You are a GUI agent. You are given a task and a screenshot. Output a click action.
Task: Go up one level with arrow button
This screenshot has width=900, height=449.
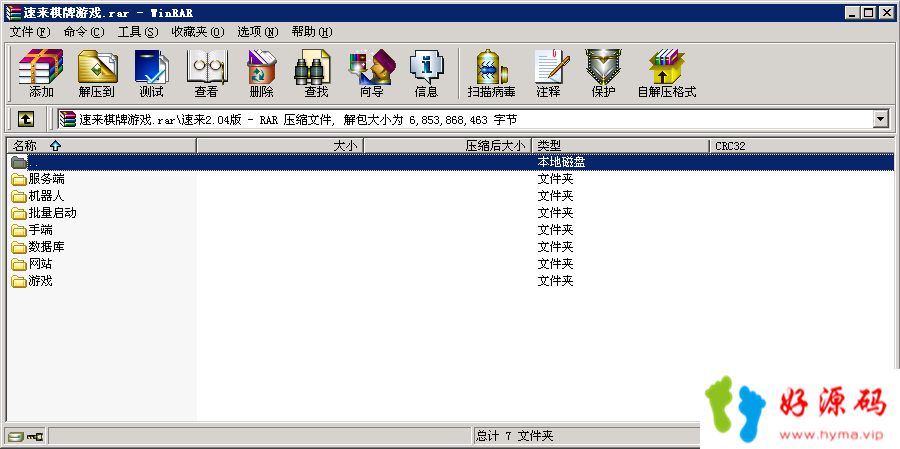[26, 119]
